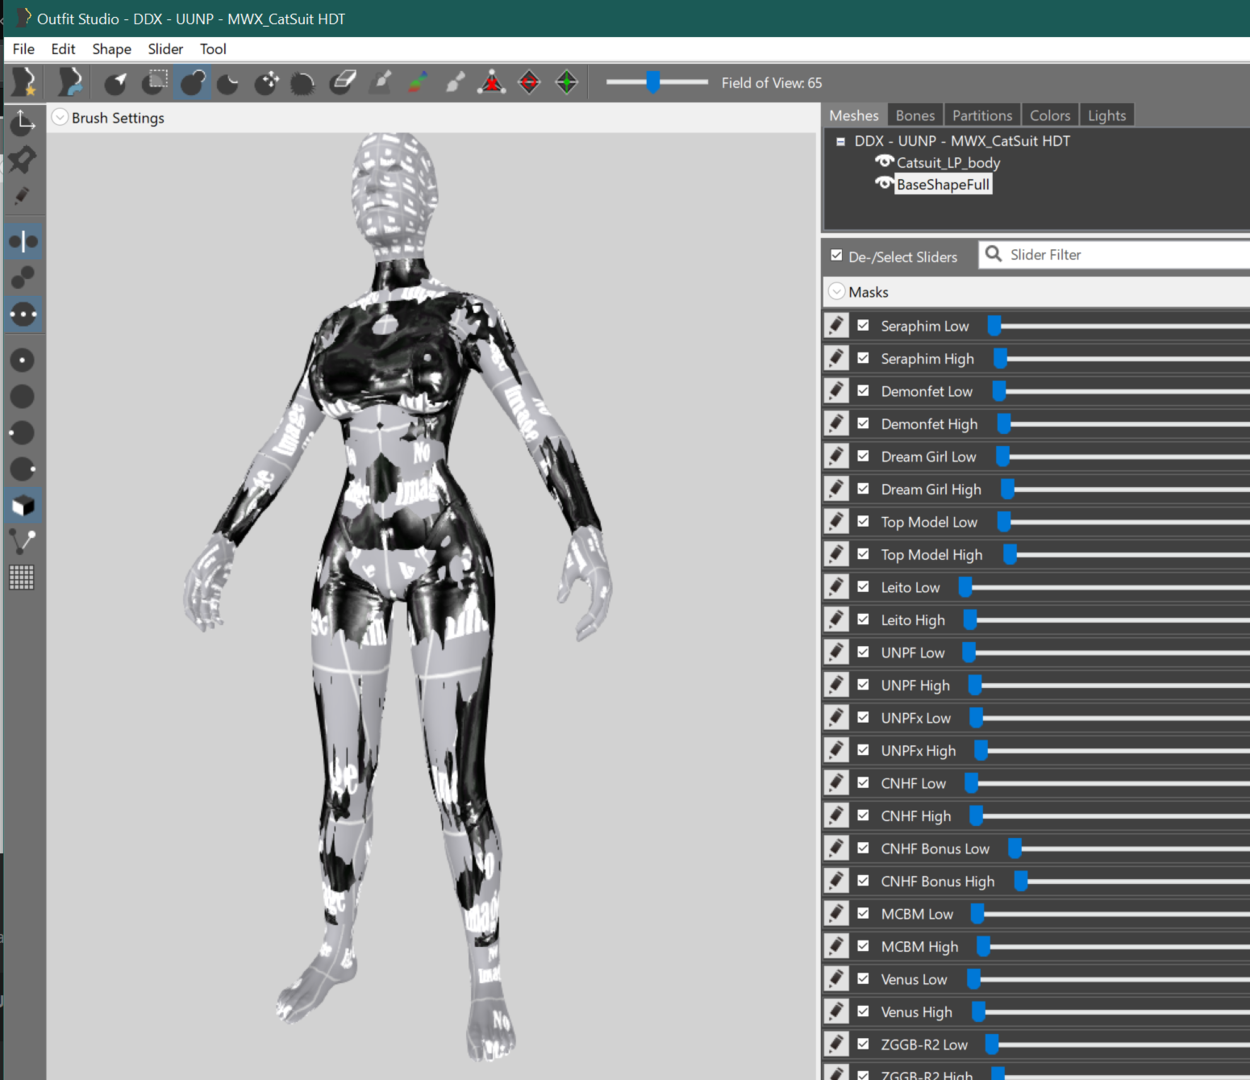This screenshot has width=1250, height=1080.
Task: Open the Shape menu
Action: point(112,49)
